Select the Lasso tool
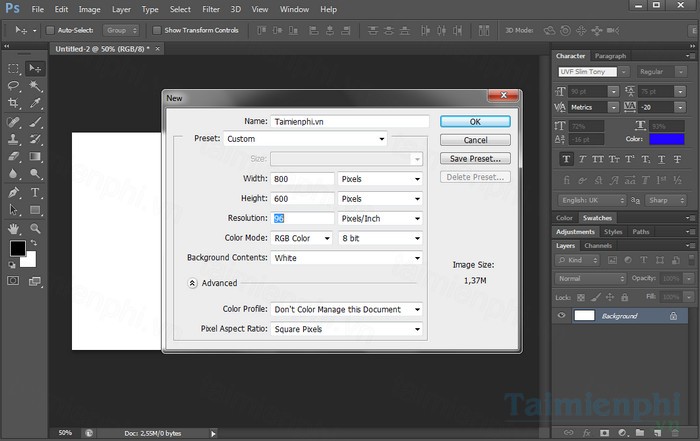Image resolution: width=700 pixels, height=441 pixels. tap(13, 86)
